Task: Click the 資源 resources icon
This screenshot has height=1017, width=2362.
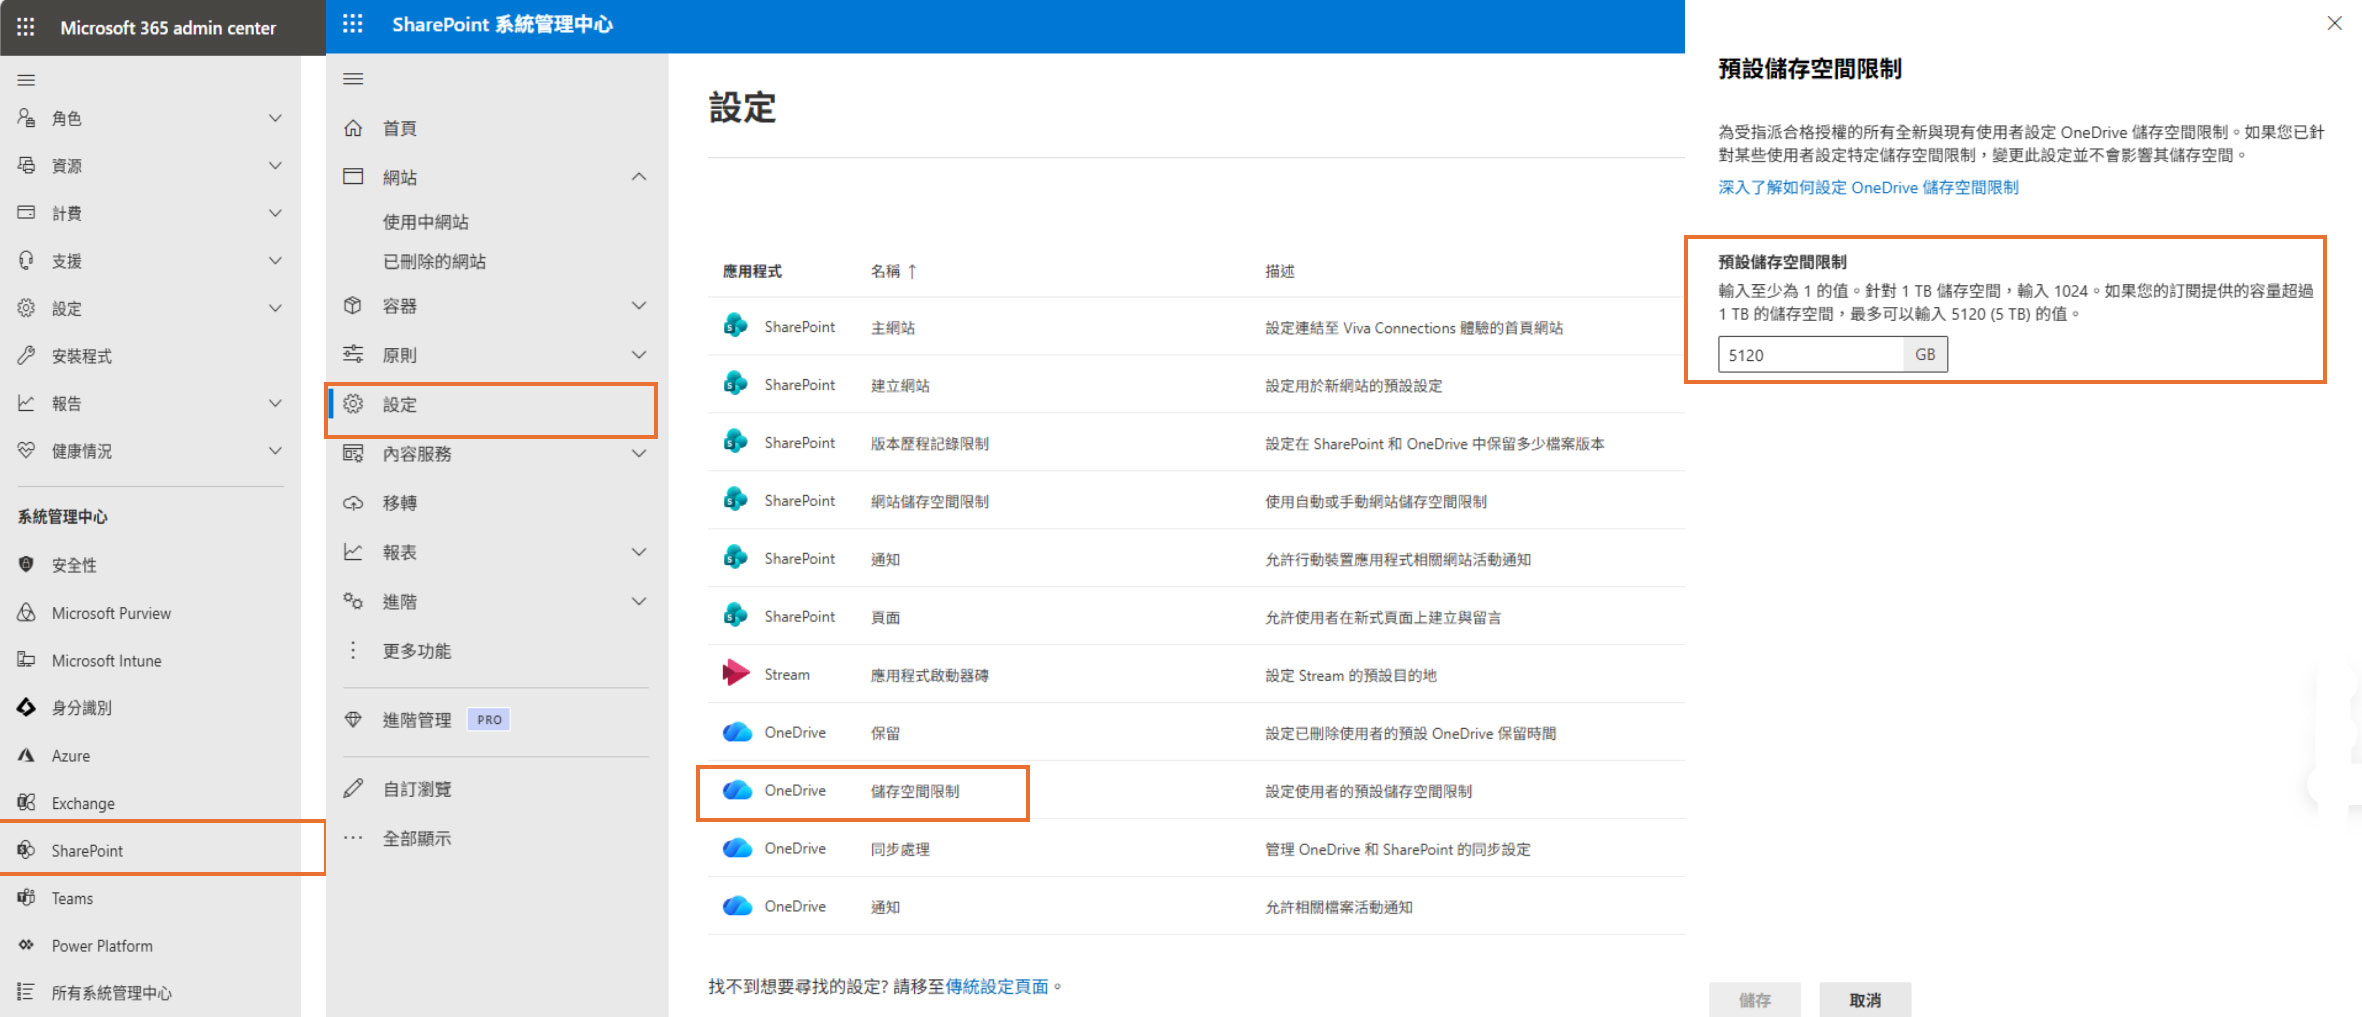Action: tap(27, 165)
